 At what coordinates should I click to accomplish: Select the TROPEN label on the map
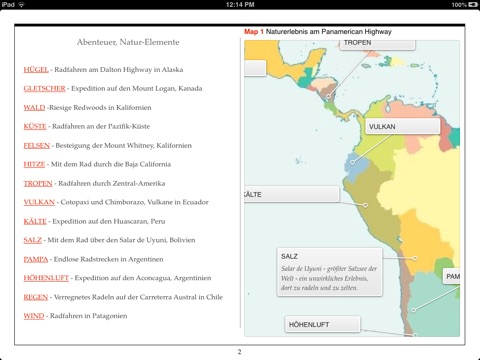[x=377, y=44]
